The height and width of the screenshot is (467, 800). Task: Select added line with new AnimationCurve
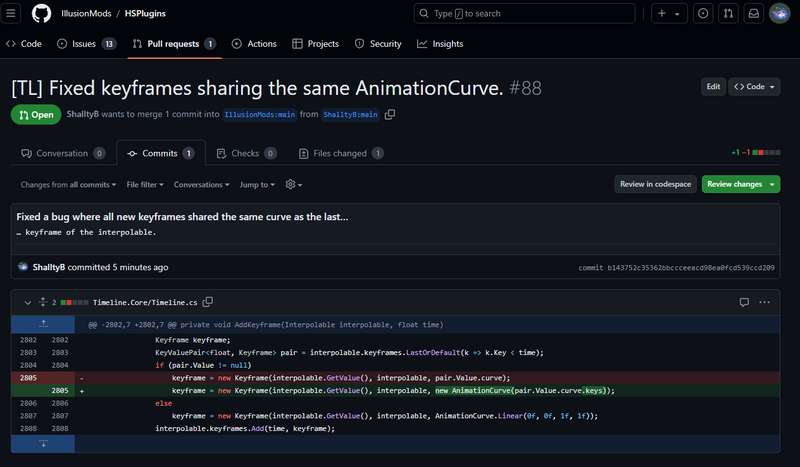pos(395,390)
